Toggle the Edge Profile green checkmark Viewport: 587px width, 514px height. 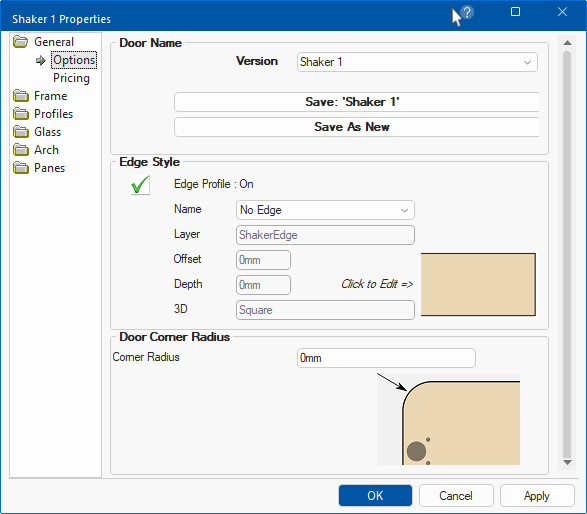[x=140, y=185]
